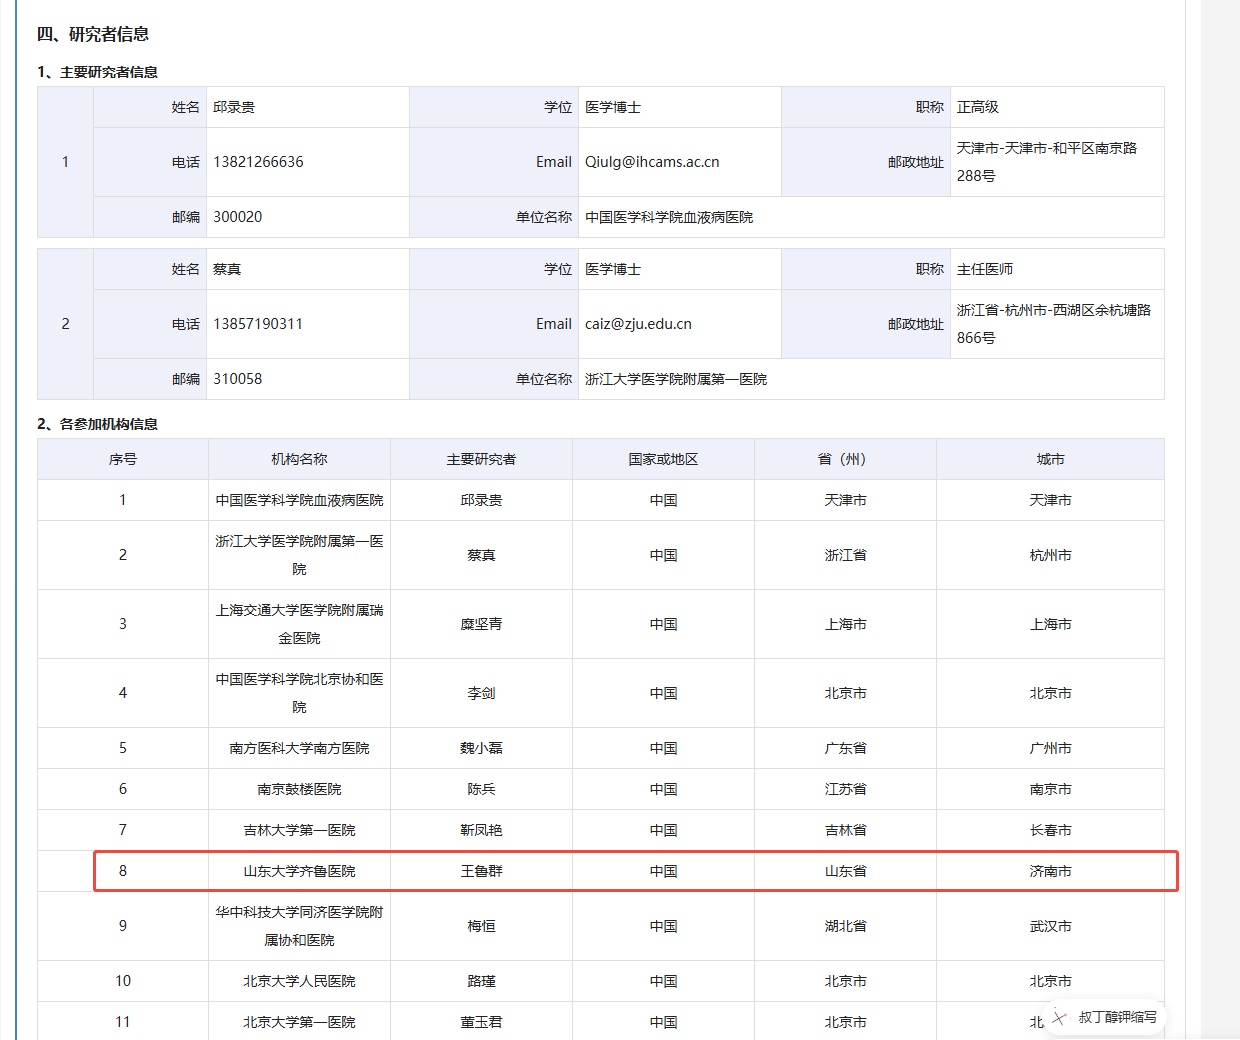Click phone number 13821266636

[x=258, y=162]
